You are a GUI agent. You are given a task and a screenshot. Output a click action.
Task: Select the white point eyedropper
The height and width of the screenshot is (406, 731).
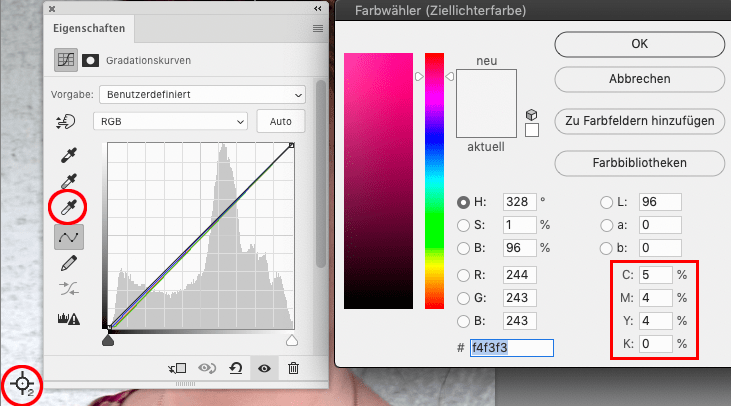click(x=68, y=207)
